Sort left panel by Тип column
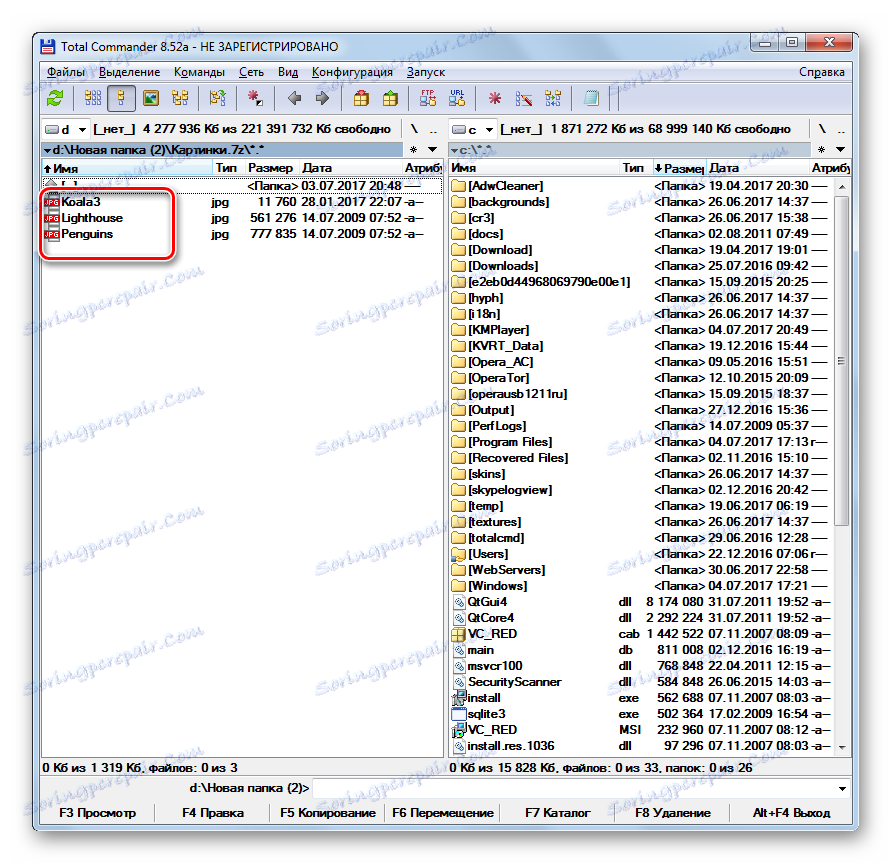This screenshot has height=864, width=892. coord(229,168)
